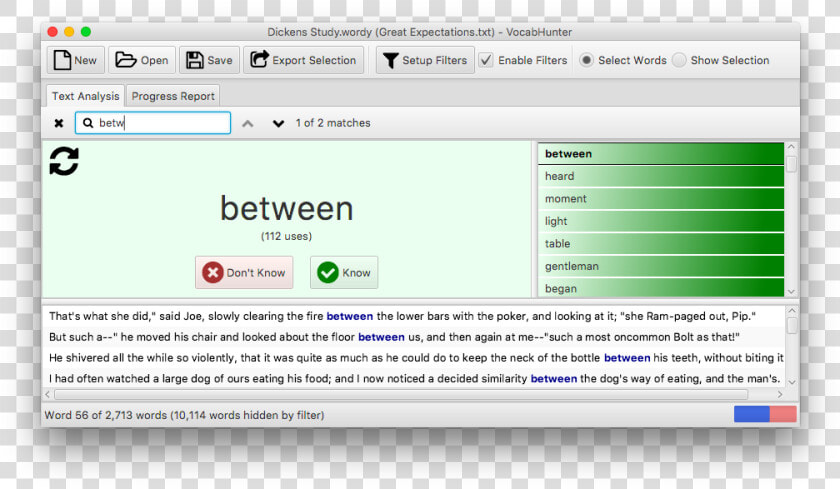840x489 pixels.
Task: Click the horizontal scroll left arrow
Action: click(48, 395)
